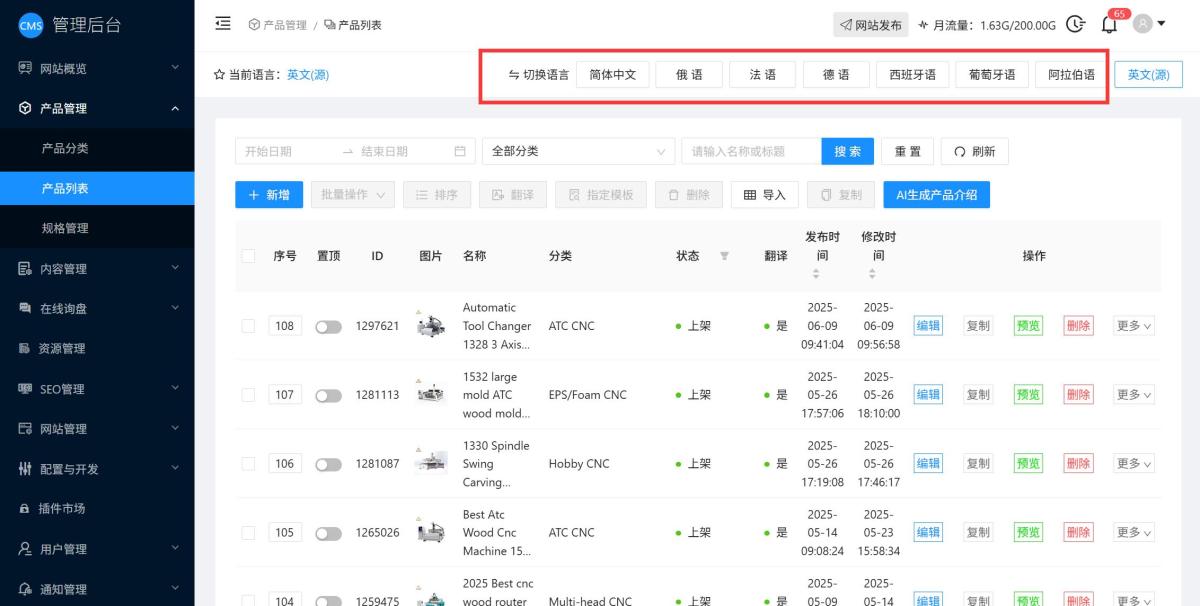Expand 更多 dropdown for product 1297621

[1134, 326]
